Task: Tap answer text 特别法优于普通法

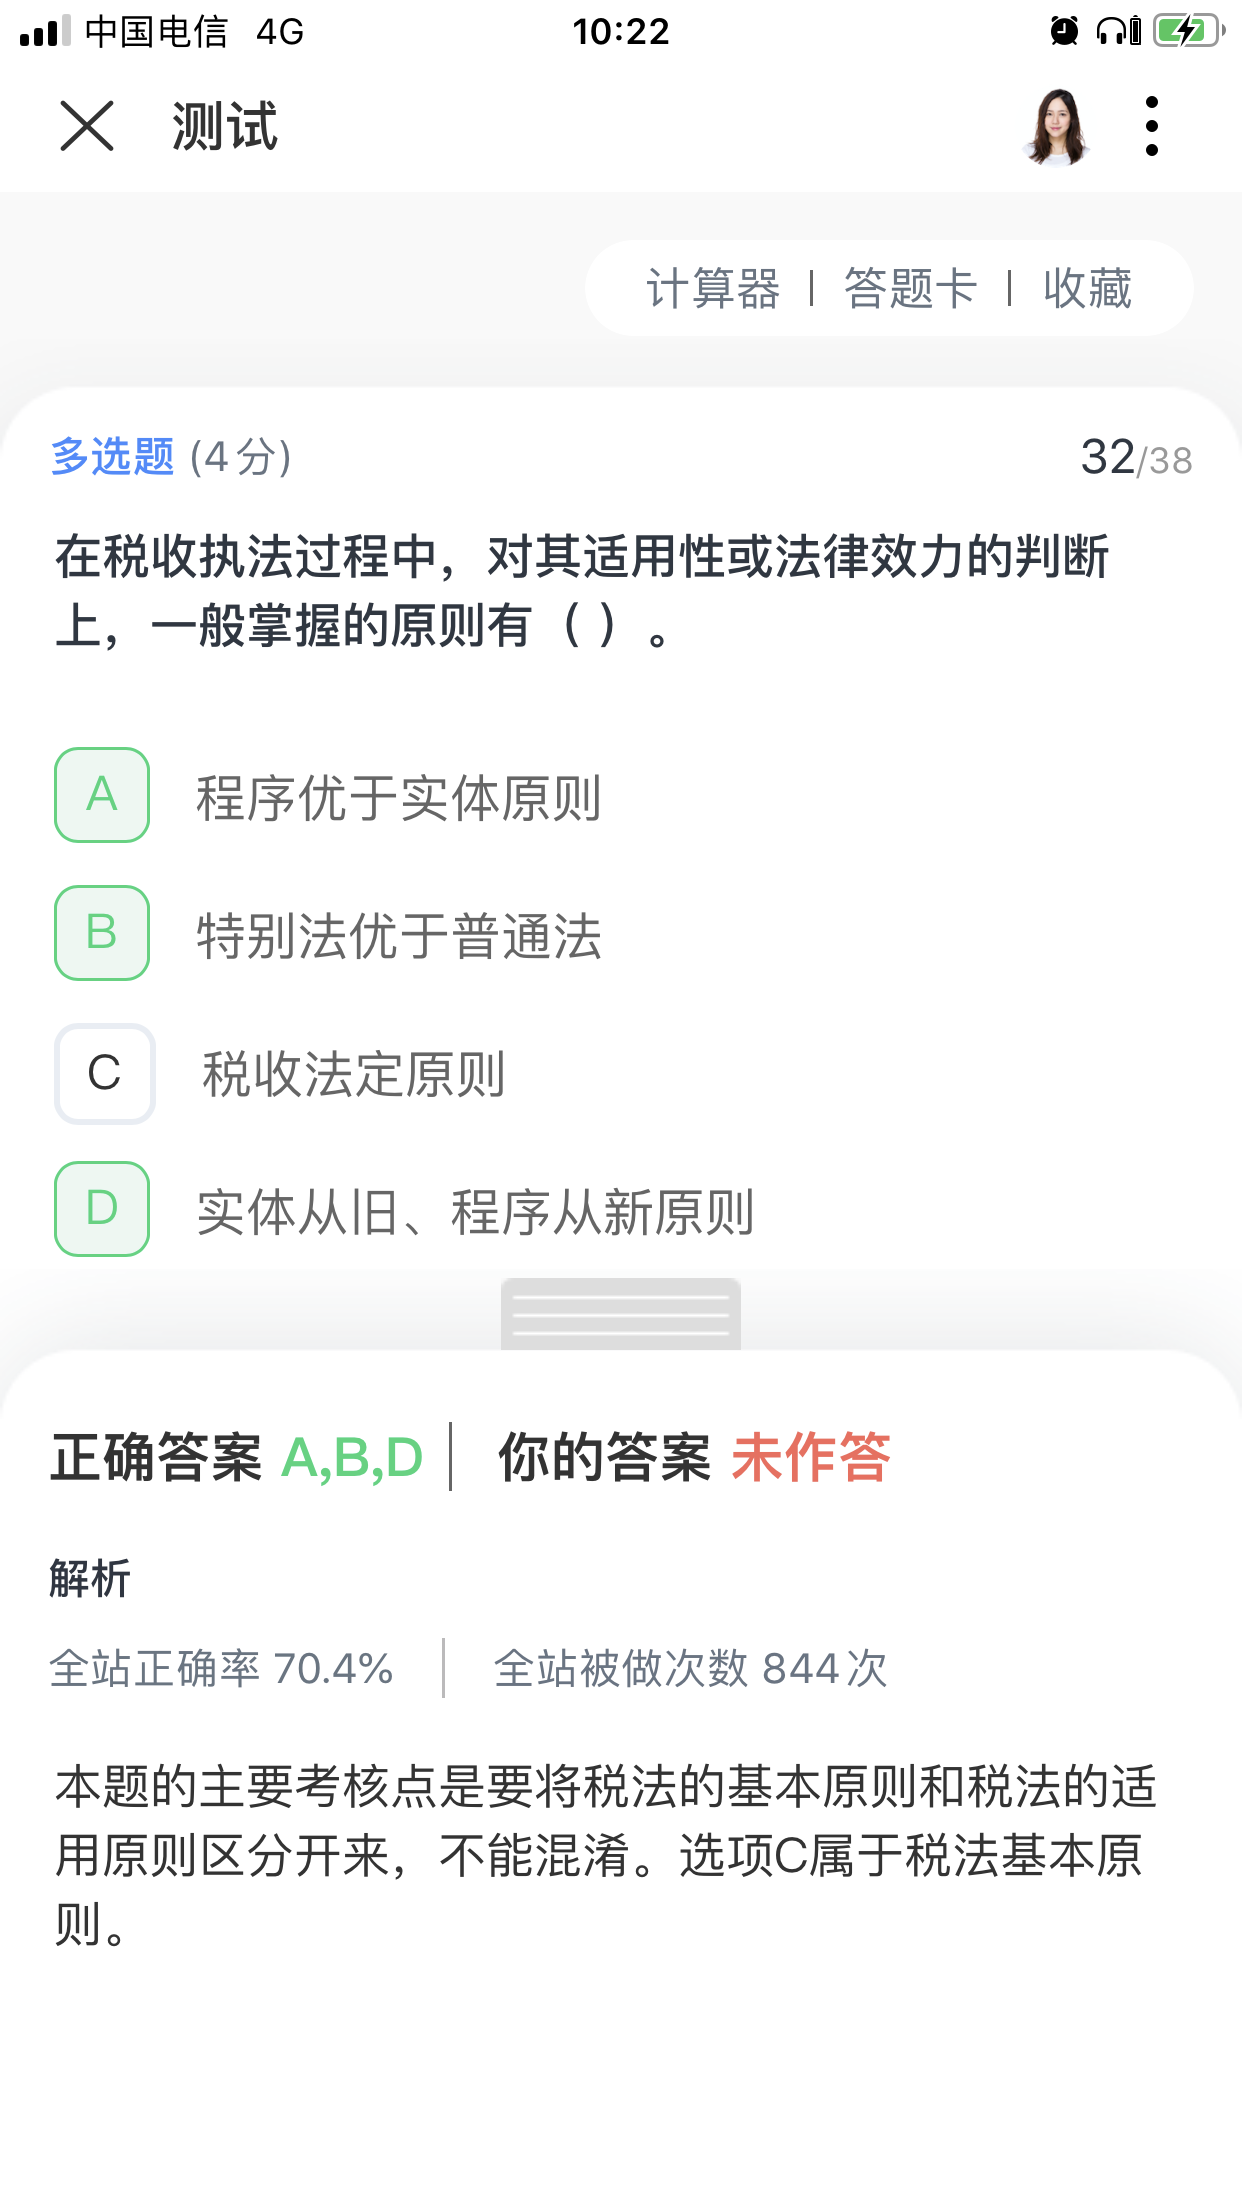Action: [x=398, y=936]
